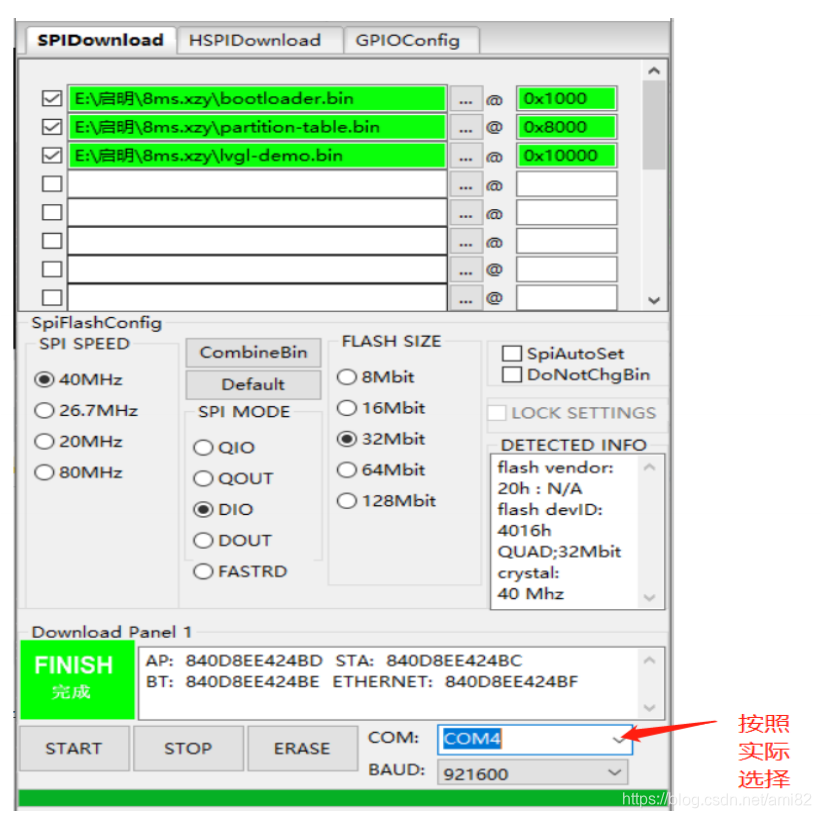This screenshot has width=821, height=818.
Task: Select 80MHz SPI speed
Action: pos(79,472)
